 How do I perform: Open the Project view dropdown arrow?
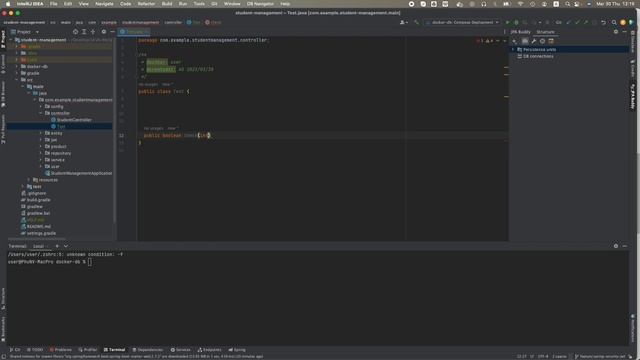(x=37, y=32)
